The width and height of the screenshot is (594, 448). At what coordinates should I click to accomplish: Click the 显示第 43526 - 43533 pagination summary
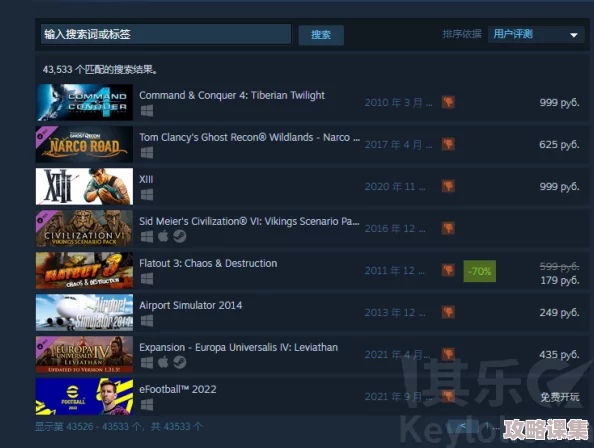[119, 427]
